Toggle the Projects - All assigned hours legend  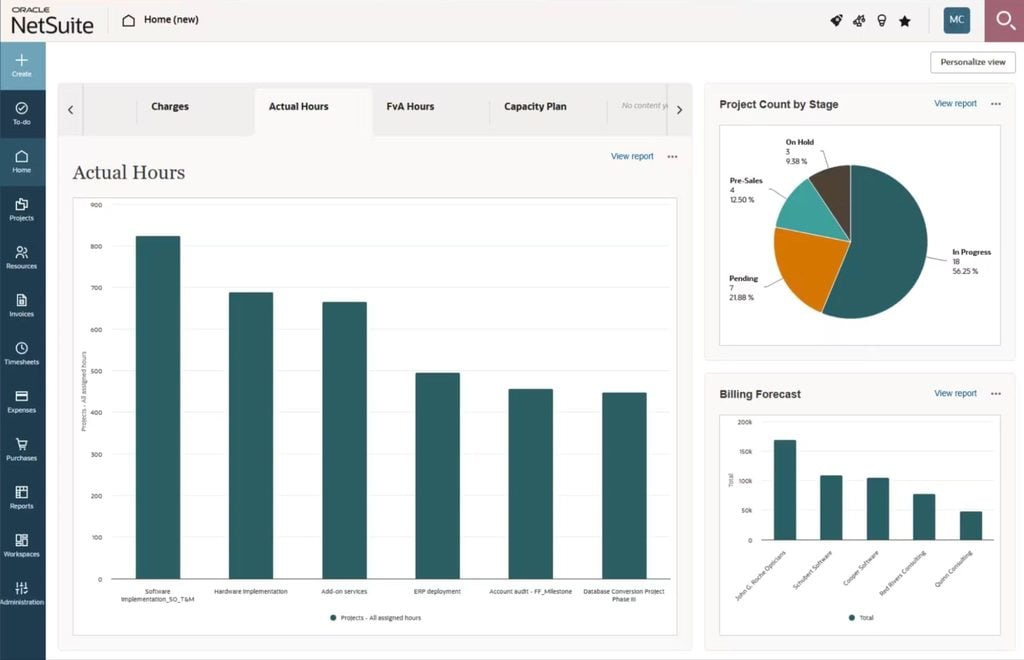(x=376, y=618)
